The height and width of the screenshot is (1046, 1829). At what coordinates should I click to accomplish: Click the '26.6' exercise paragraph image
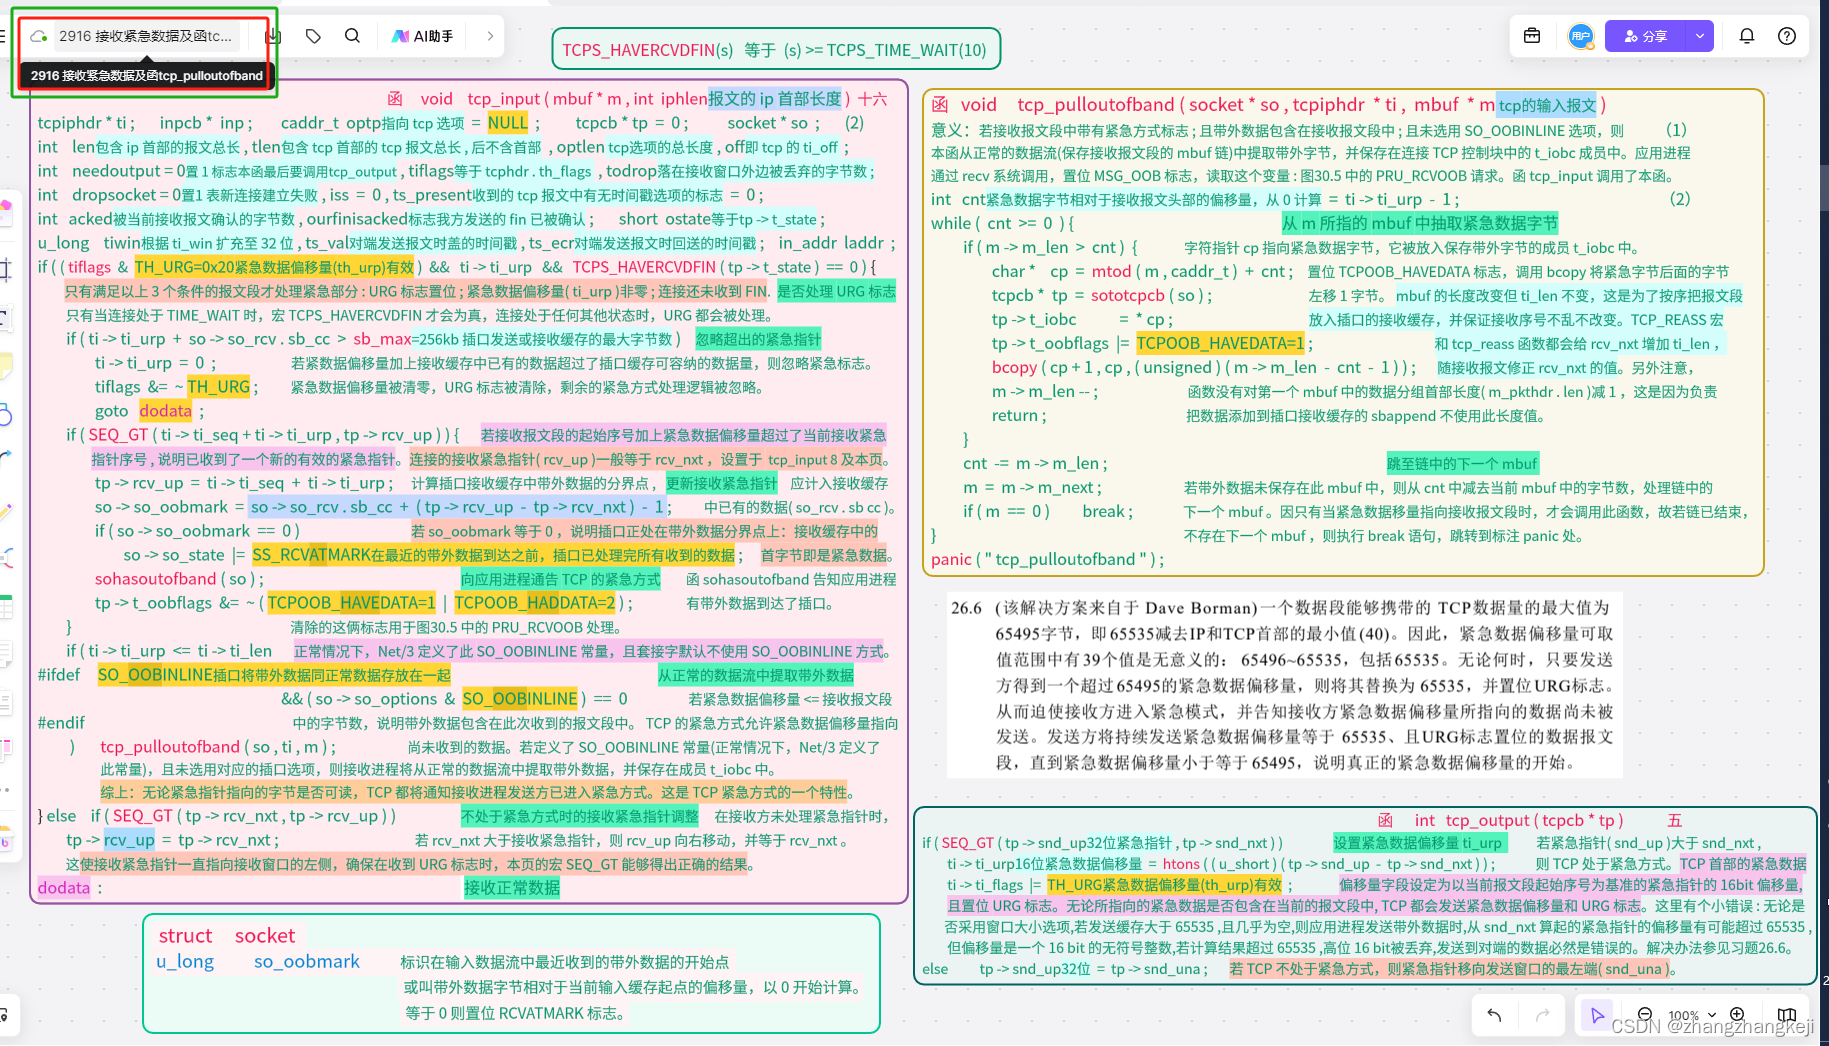coord(1284,685)
